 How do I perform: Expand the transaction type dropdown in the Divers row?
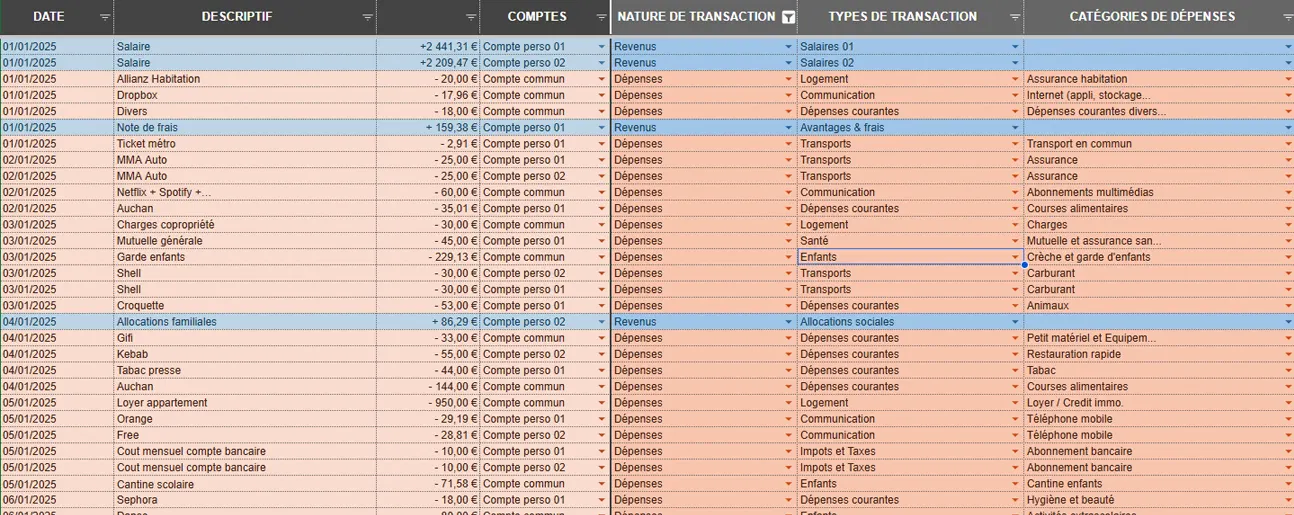1015,111
